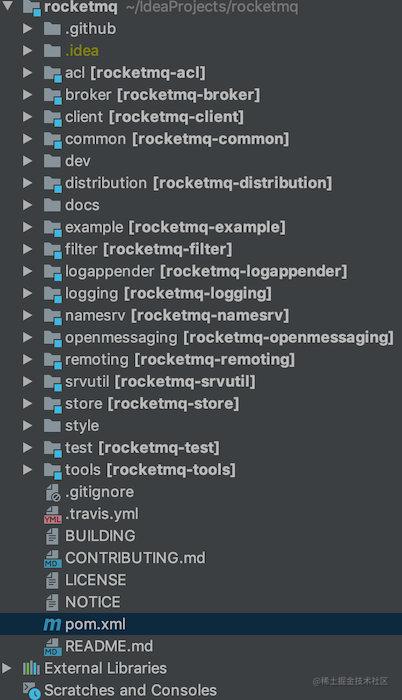The width and height of the screenshot is (402, 700).
Task: Click the .gitignore file icon
Action: 53,492
